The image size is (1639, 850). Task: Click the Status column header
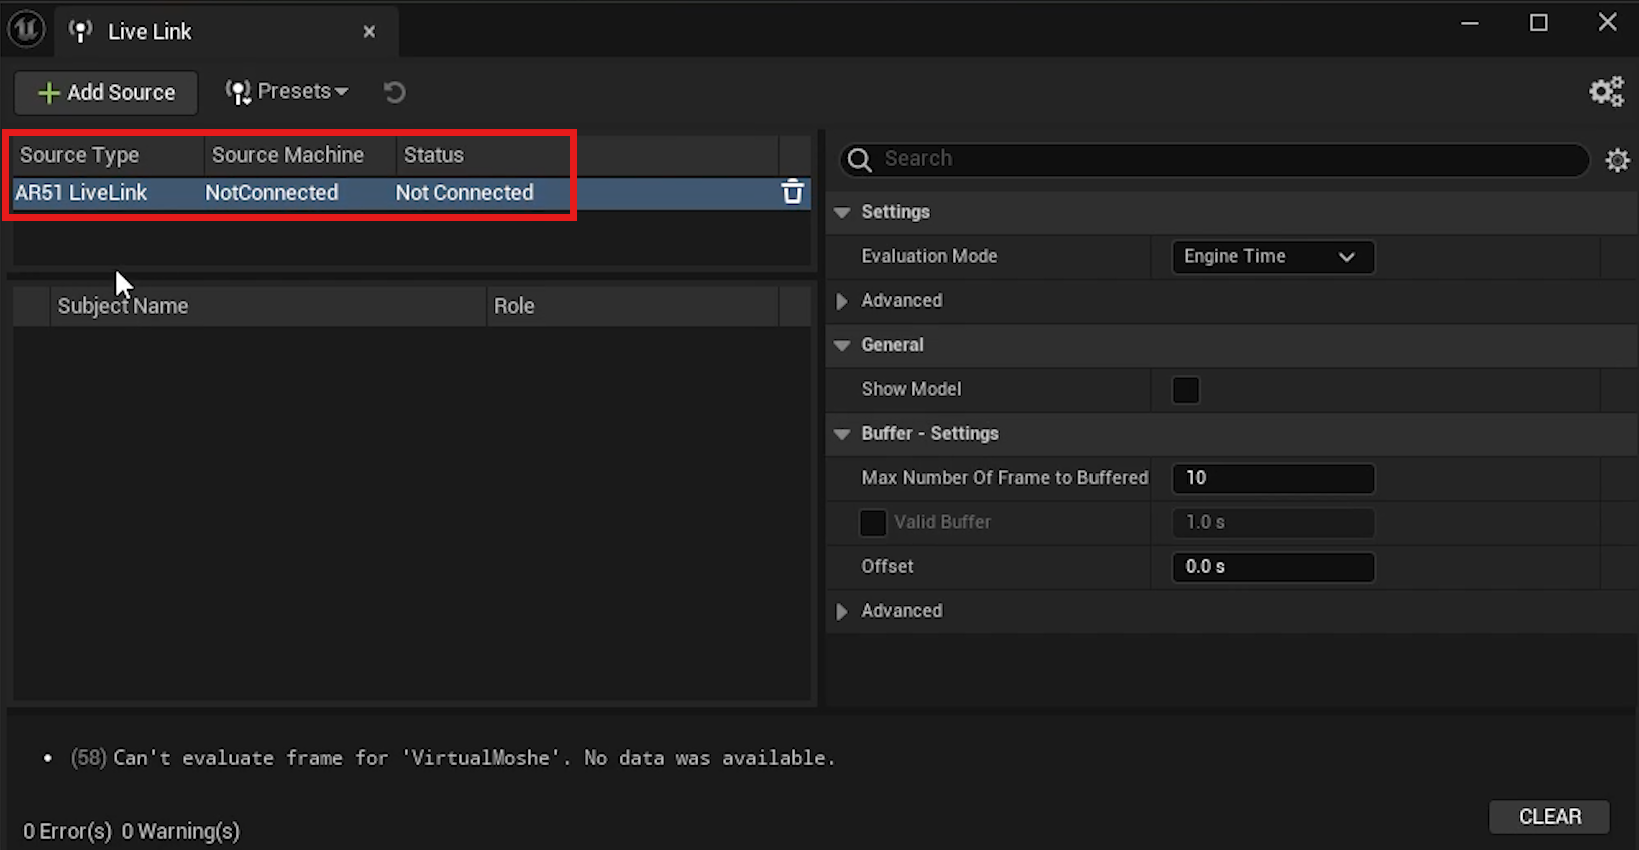pos(586,155)
